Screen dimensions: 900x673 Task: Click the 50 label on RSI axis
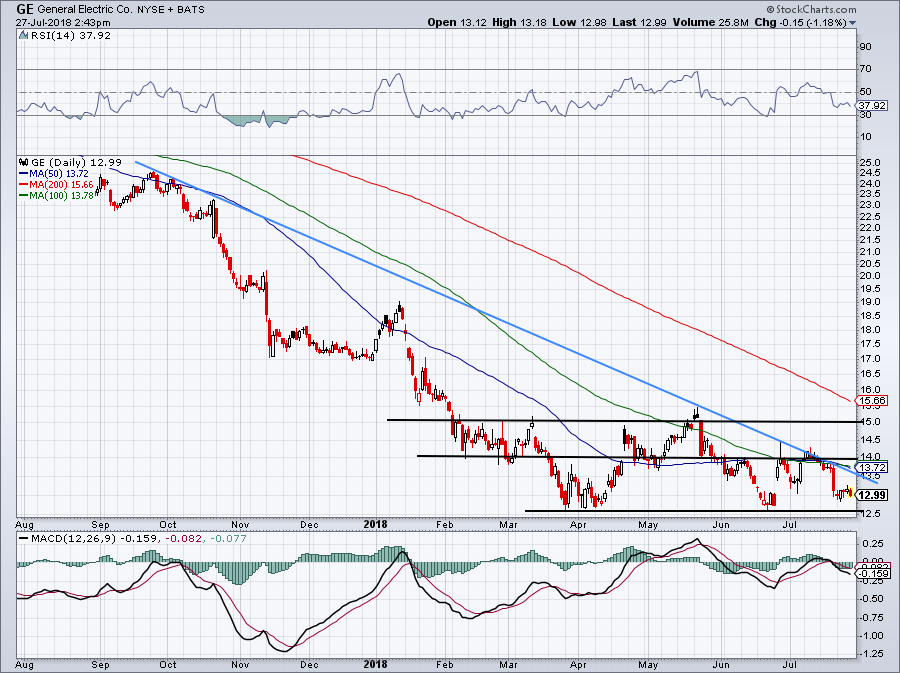tap(866, 92)
